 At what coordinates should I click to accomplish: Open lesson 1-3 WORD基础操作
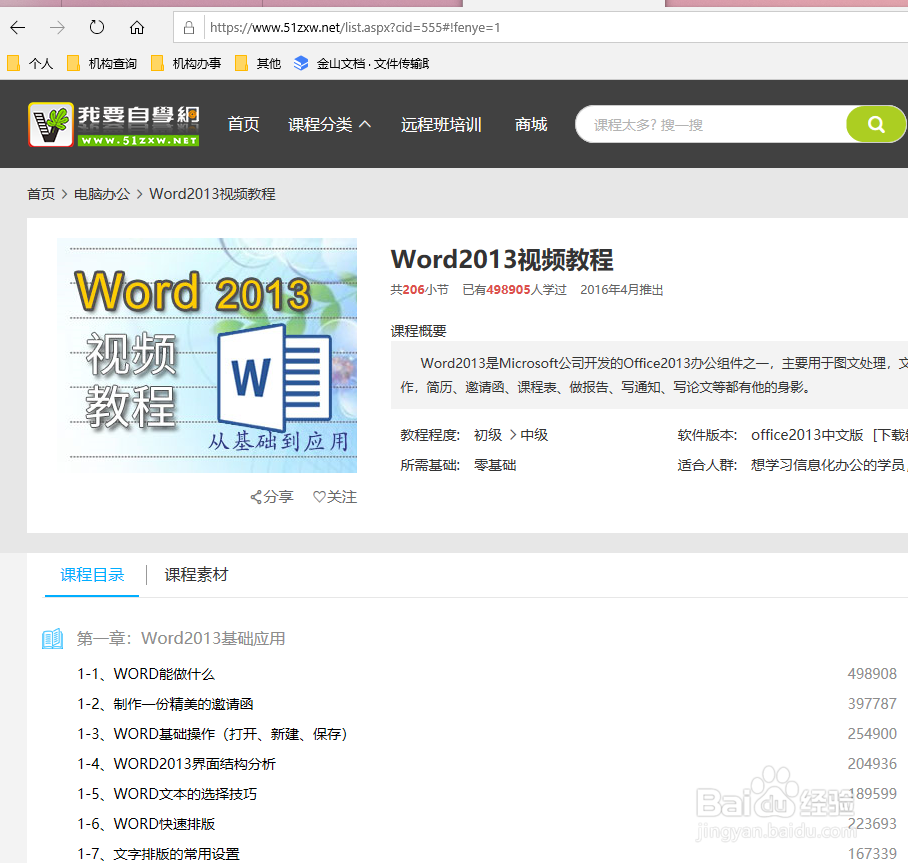click(213, 734)
